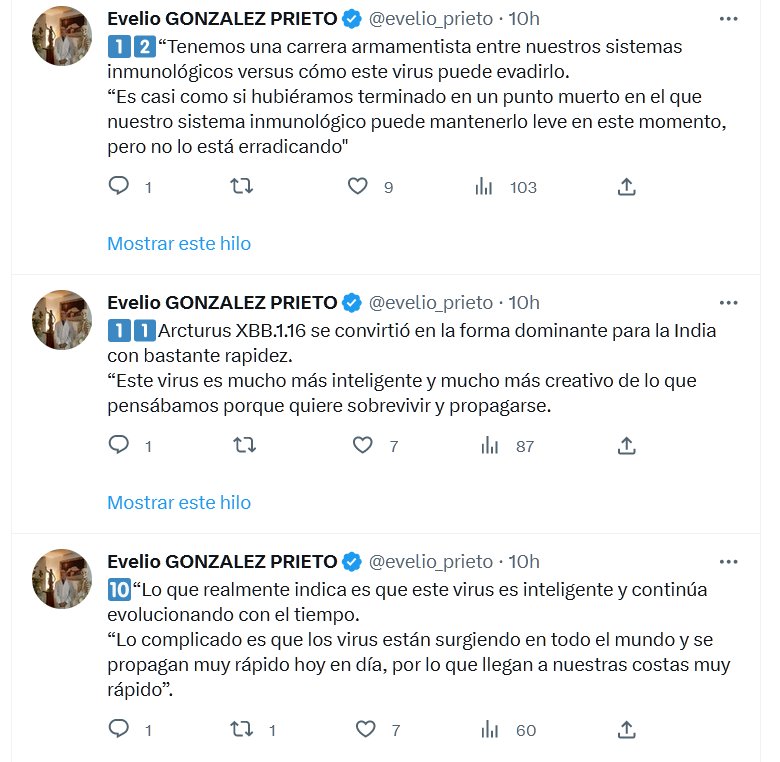Retweet the tweet with 1 retweet
This screenshot has height=762, width=780.
coord(242,729)
